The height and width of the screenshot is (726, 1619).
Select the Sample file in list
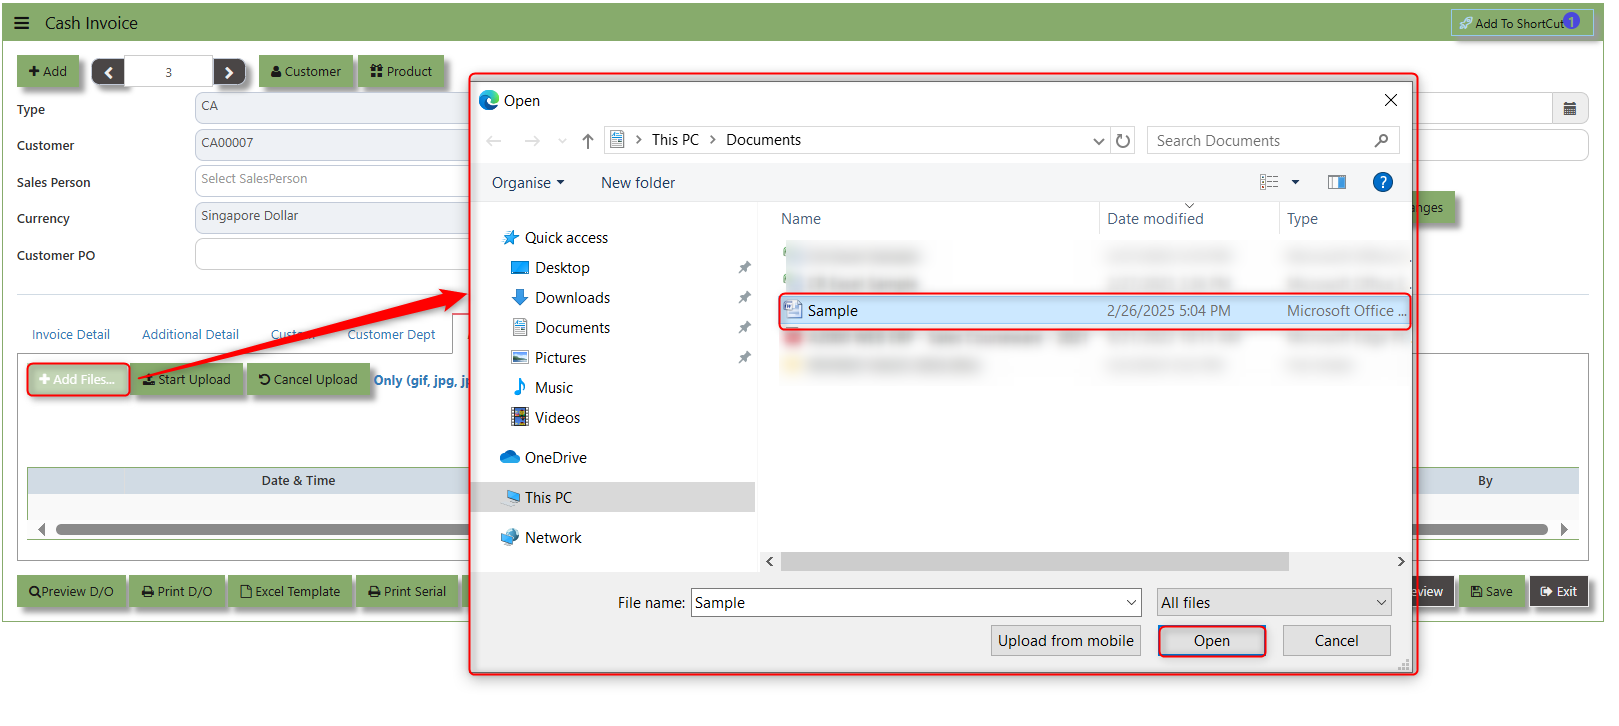pos(833,311)
